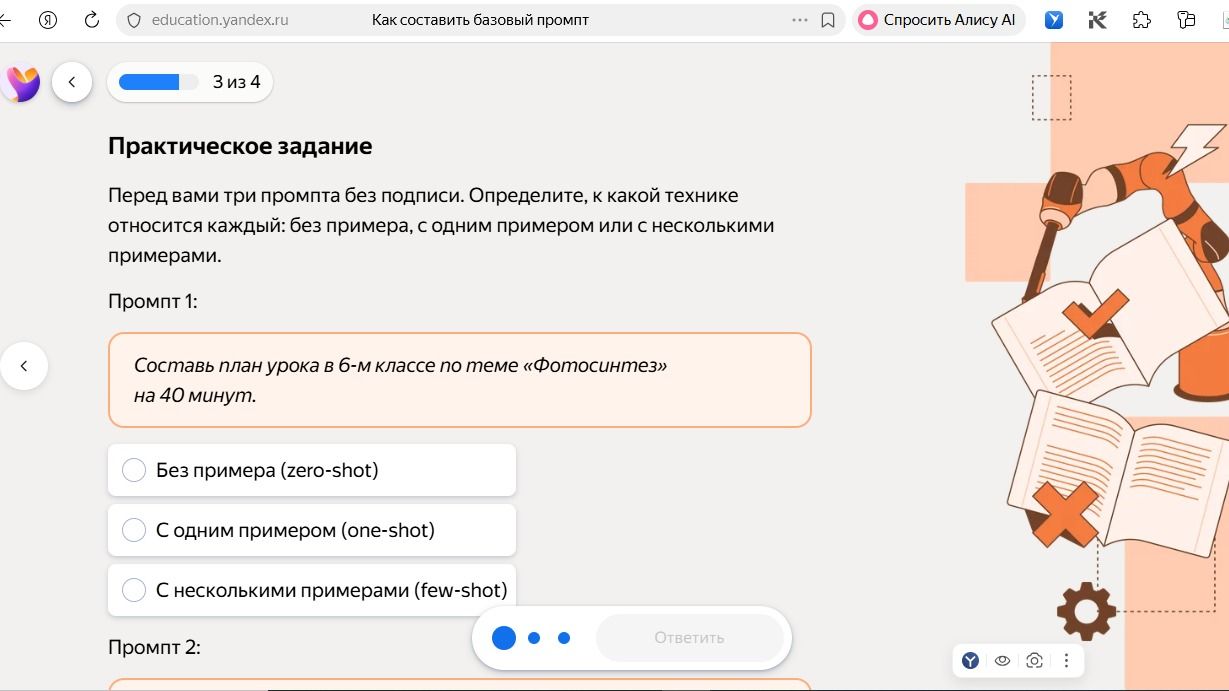Click the "3 из 4" step counter
This screenshot has width=1229, height=691.
point(236,82)
